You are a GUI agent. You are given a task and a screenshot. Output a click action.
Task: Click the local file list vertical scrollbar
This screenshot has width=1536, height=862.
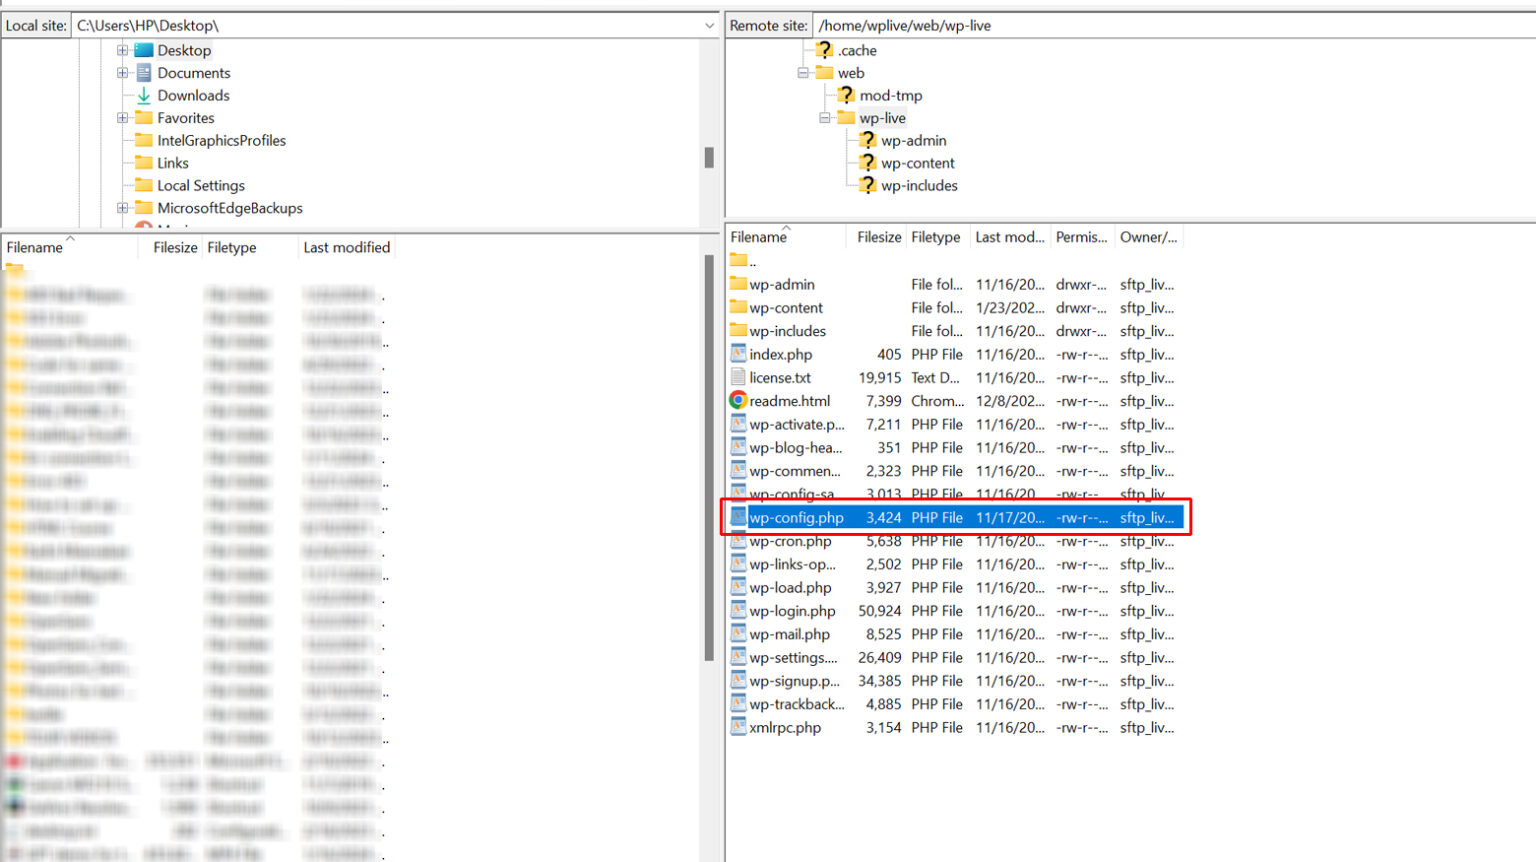pyautogui.click(x=709, y=450)
